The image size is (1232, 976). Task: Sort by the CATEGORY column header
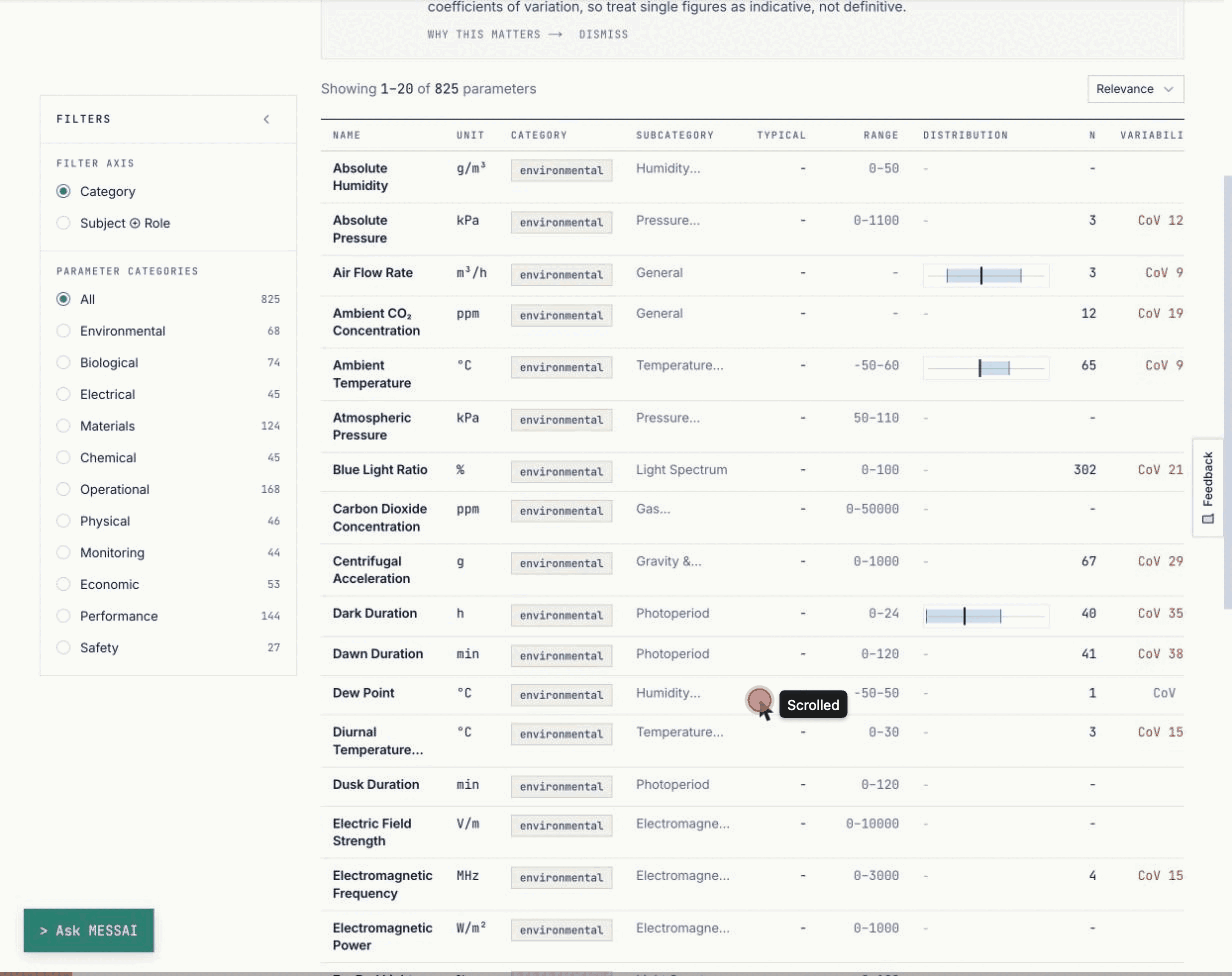click(539, 135)
